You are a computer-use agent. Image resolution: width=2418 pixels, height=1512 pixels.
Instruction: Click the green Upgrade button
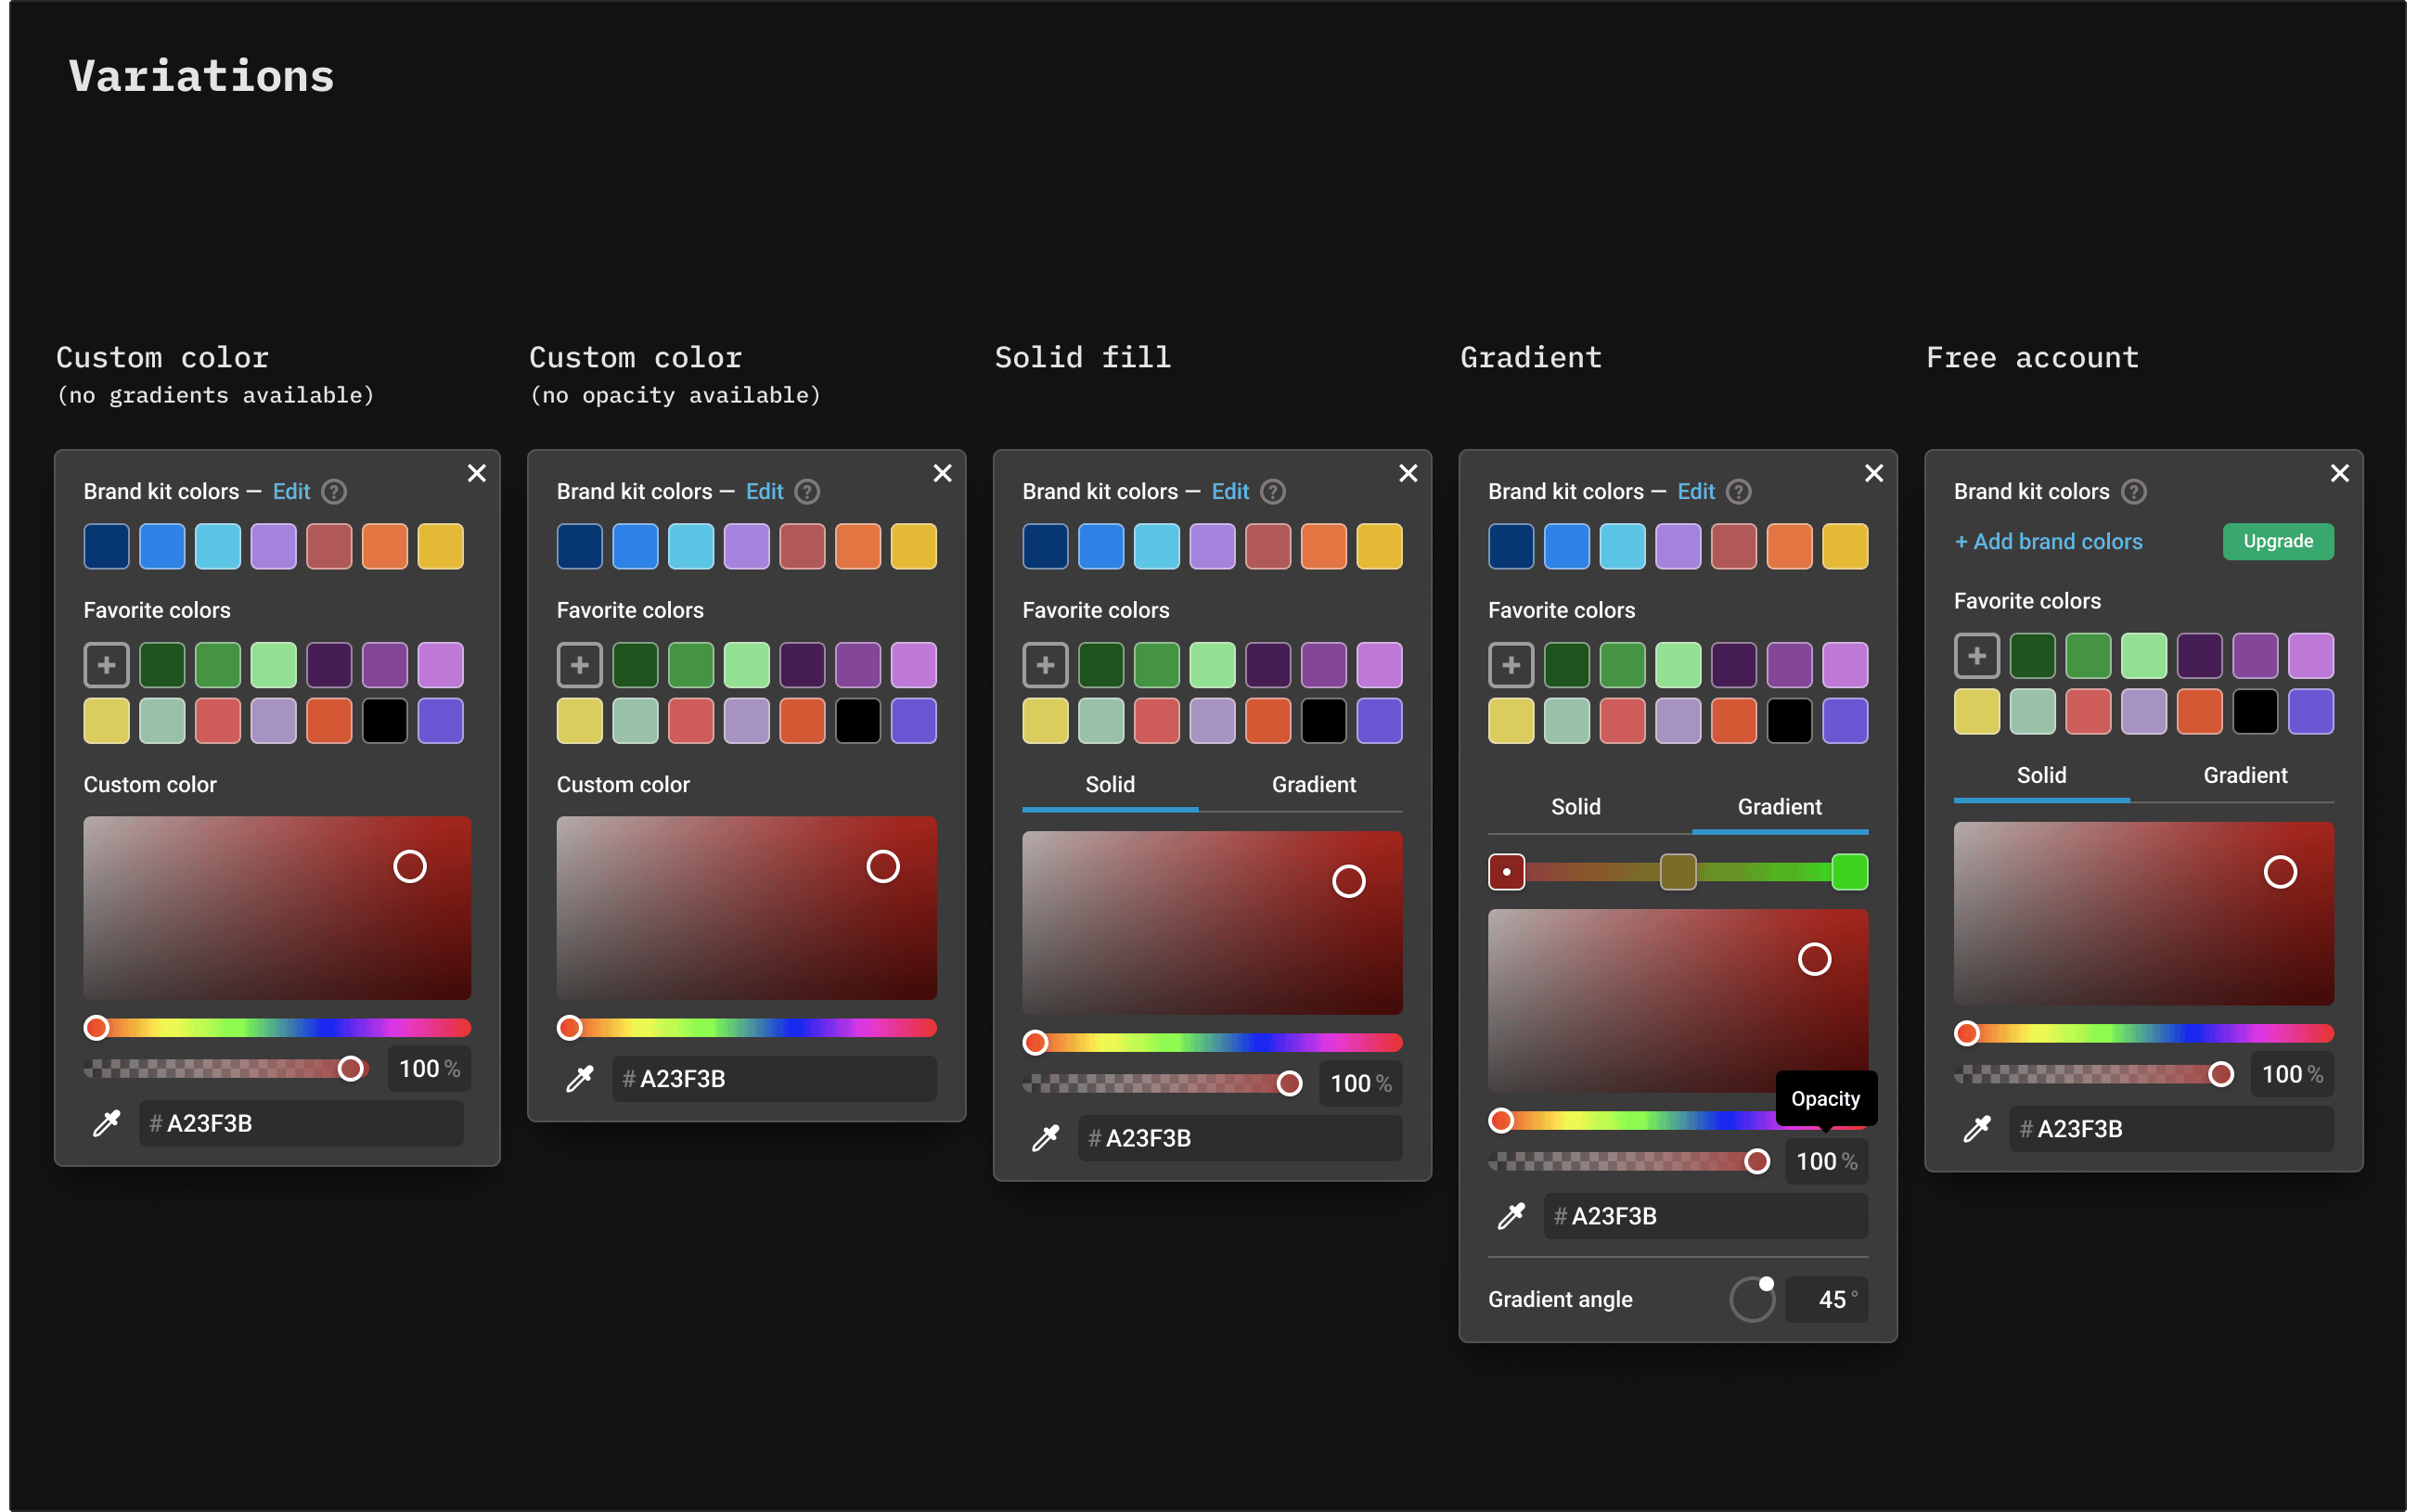pyautogui.click(x=2278, y=541)
